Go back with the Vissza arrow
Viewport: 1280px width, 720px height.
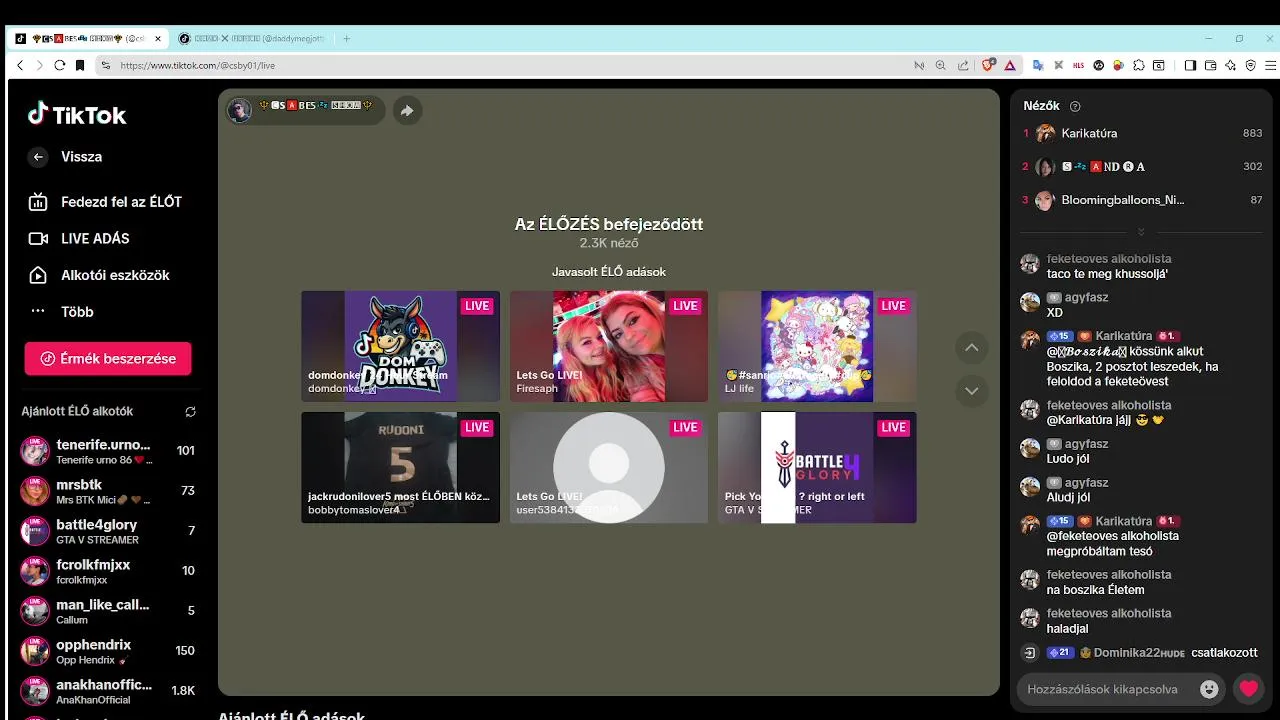[38, 157]
